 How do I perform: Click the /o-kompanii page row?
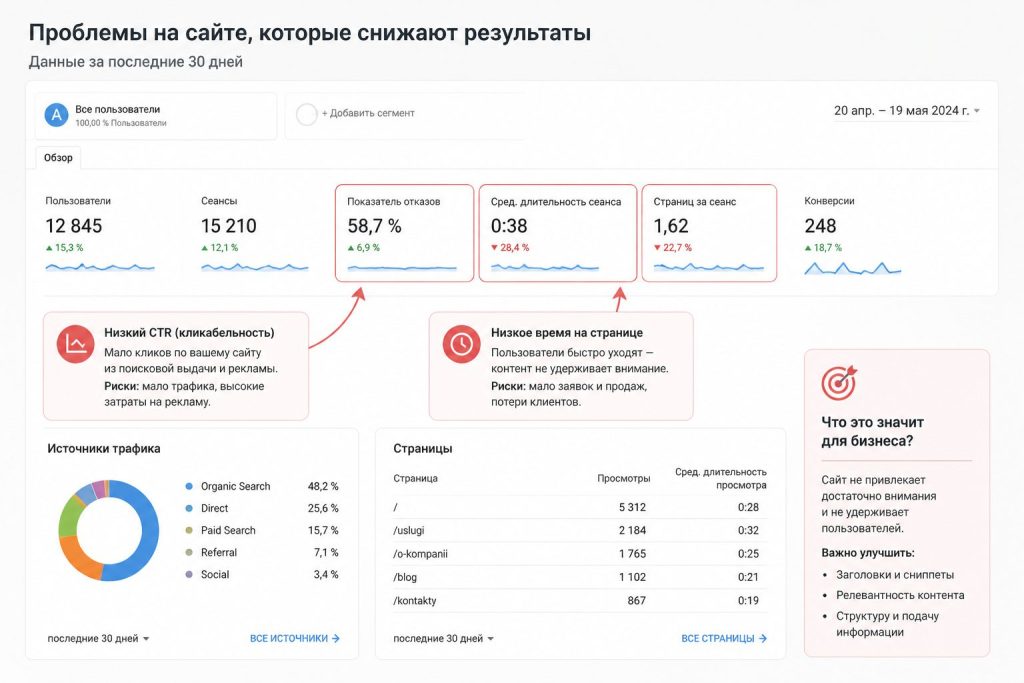[x=580, y=554]
